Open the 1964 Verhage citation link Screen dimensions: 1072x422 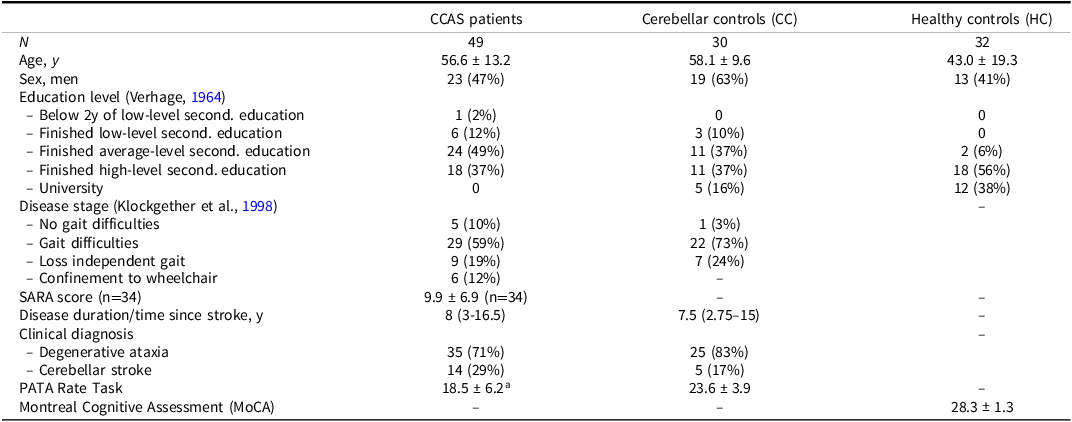click(x=209, y=96)
